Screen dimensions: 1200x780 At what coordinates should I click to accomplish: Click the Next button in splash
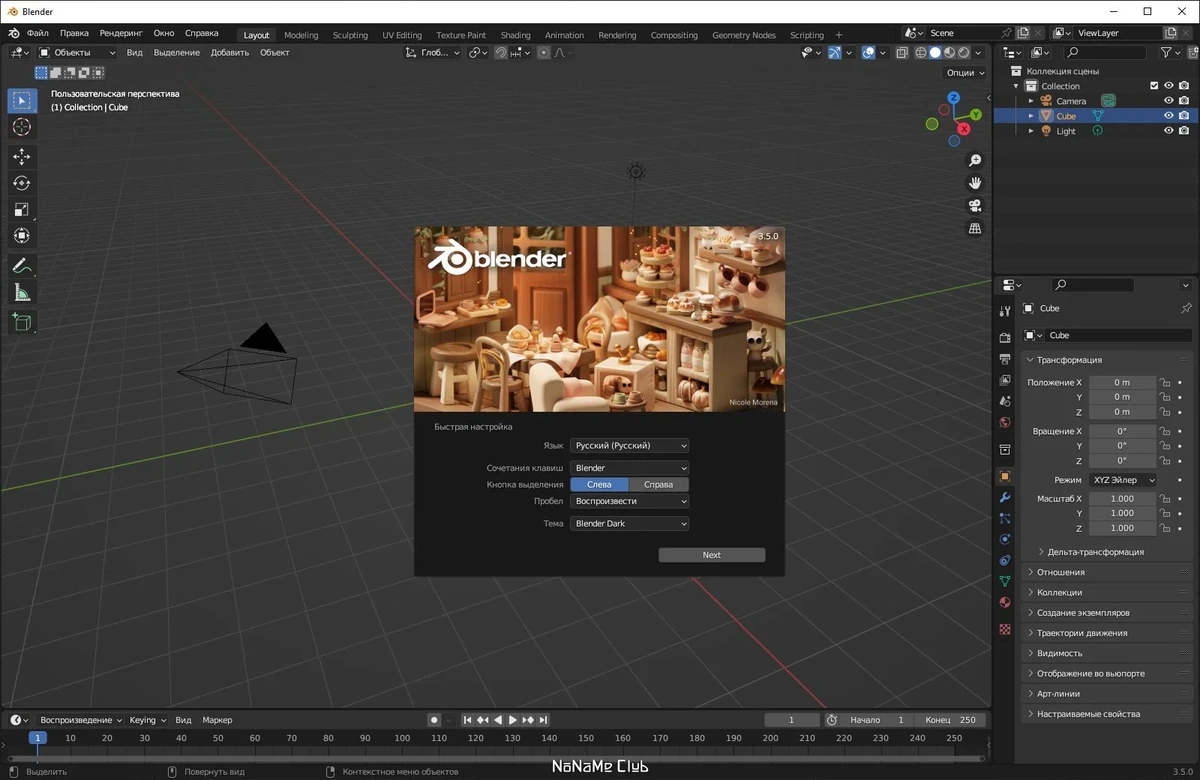coord(712,555)
